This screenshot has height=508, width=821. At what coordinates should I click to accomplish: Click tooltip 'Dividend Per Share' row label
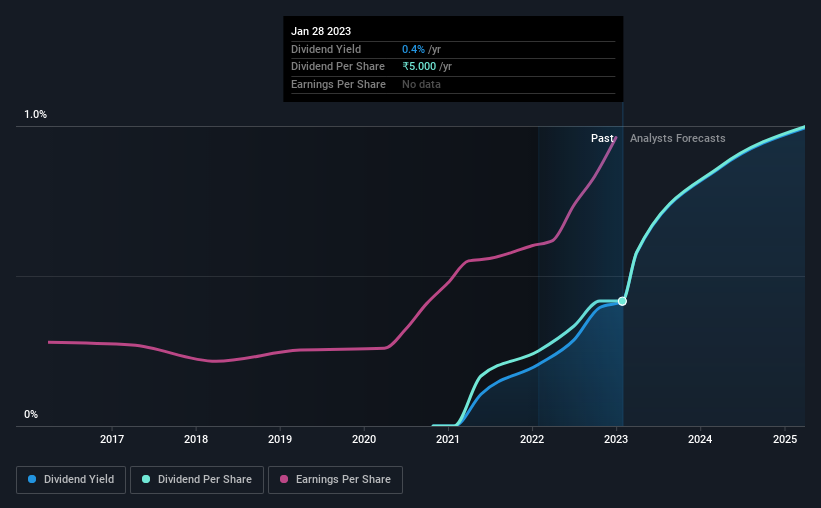coord(338,67)
